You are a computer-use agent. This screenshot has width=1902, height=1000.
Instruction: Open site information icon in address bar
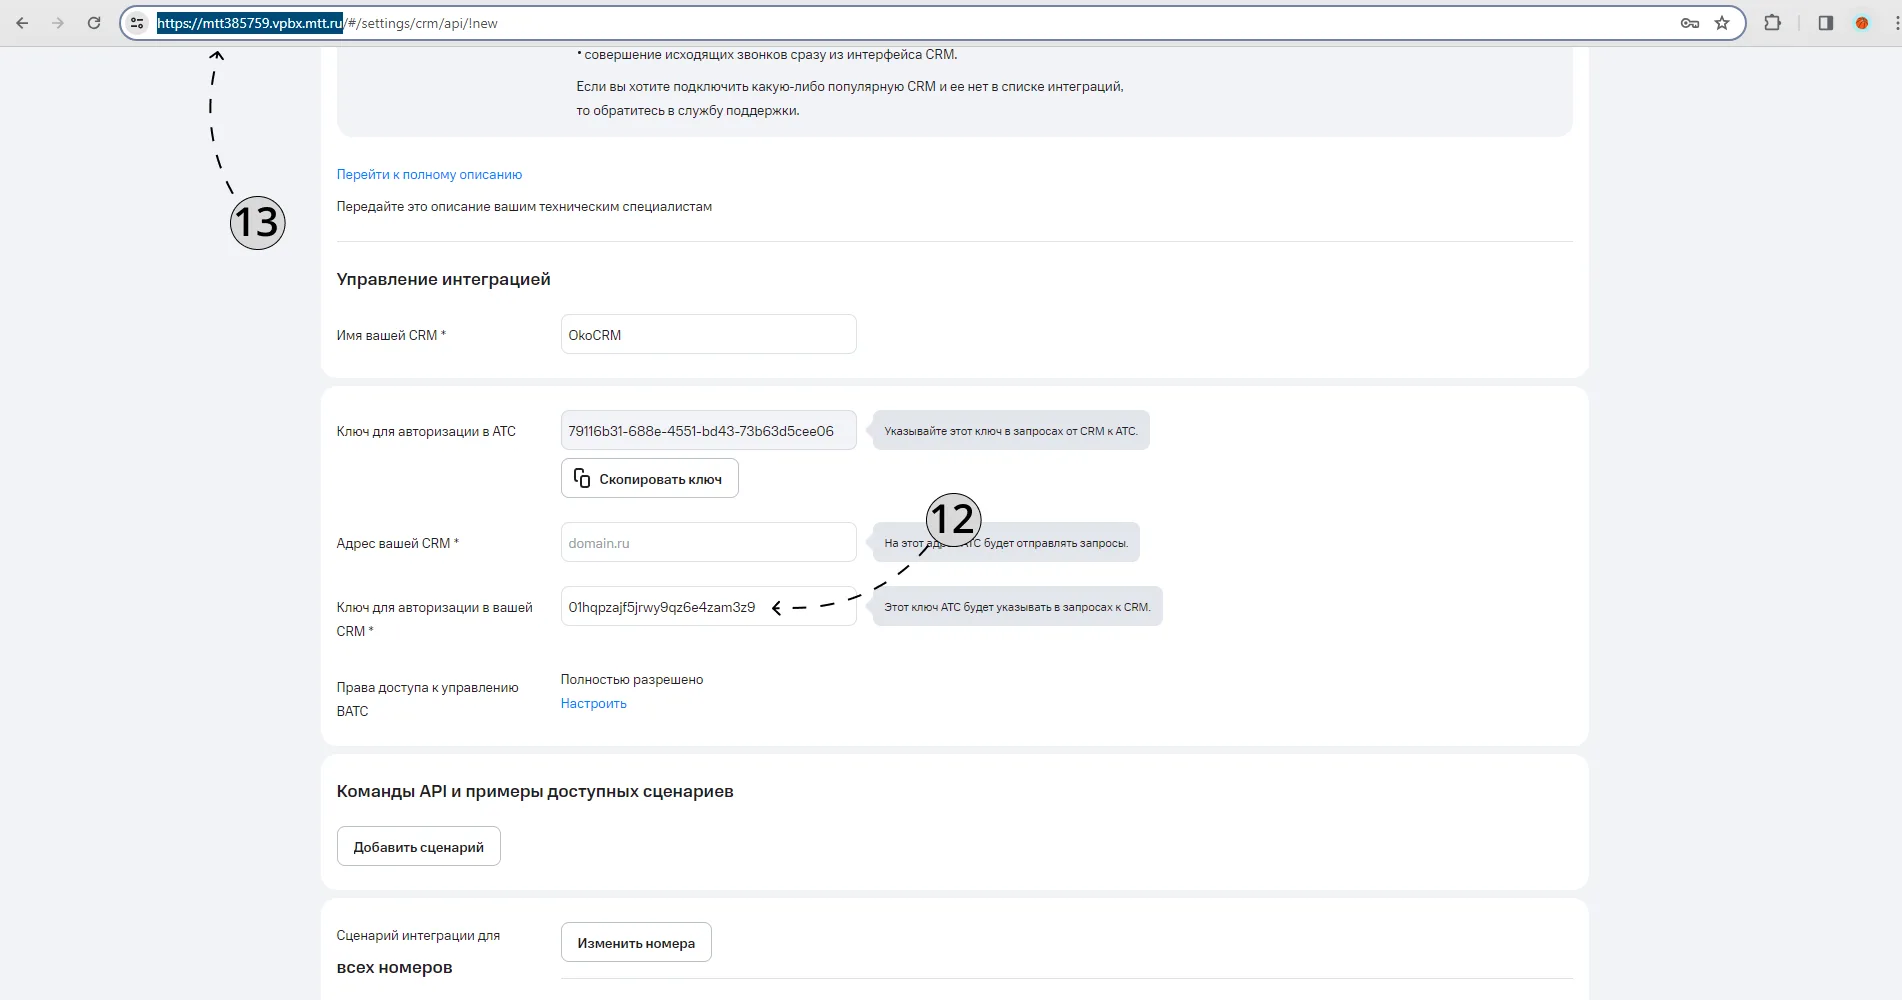(138, 23)
